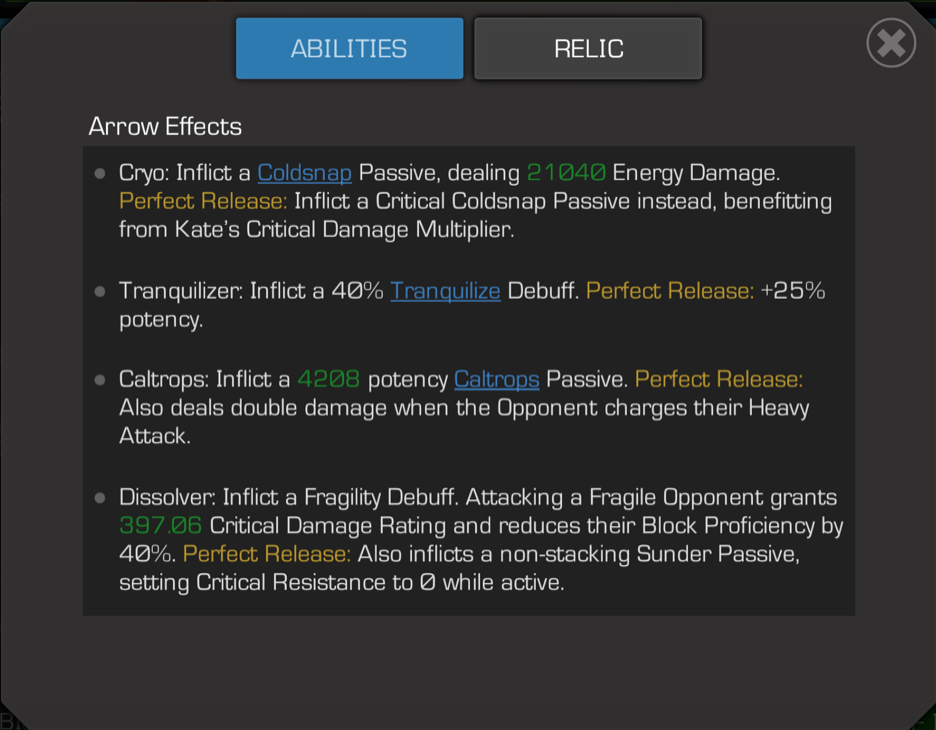Click the Arrow Effects section heading
The image size is (936, 730).
pyautogui.click(x=165, y=127)
